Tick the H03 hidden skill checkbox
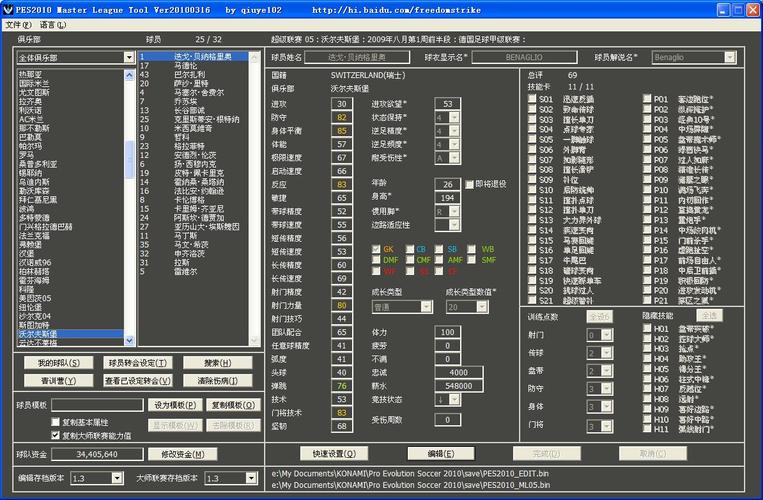This screenshot has width=763, height=500. point(647,349)
